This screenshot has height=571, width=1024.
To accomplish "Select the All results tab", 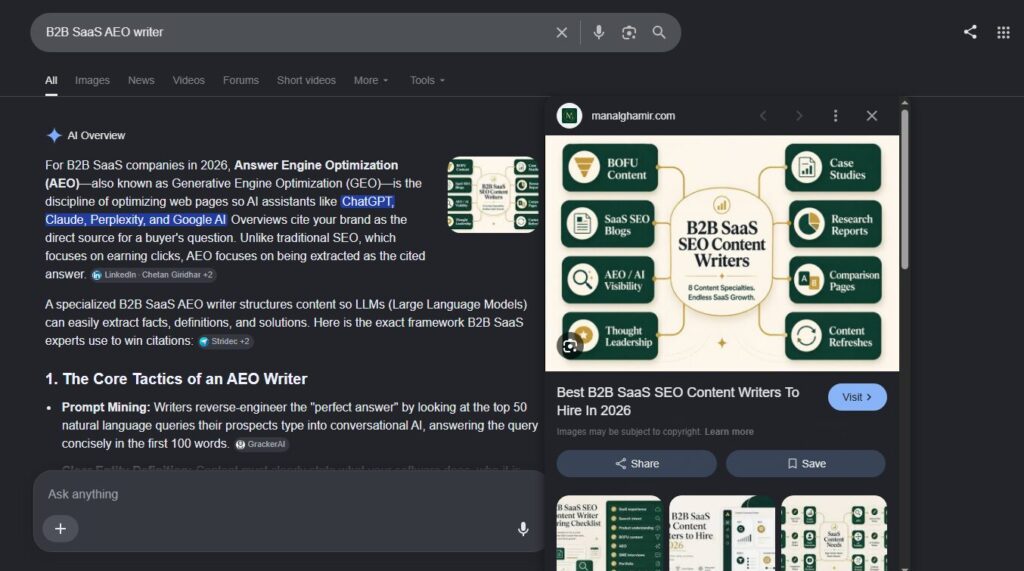I will click(x=51, y=80).
